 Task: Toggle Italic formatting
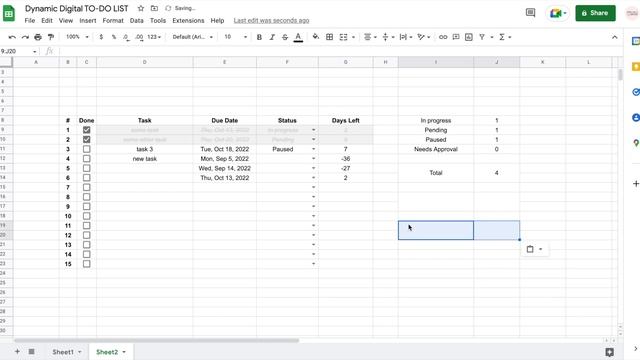(272, 37)
